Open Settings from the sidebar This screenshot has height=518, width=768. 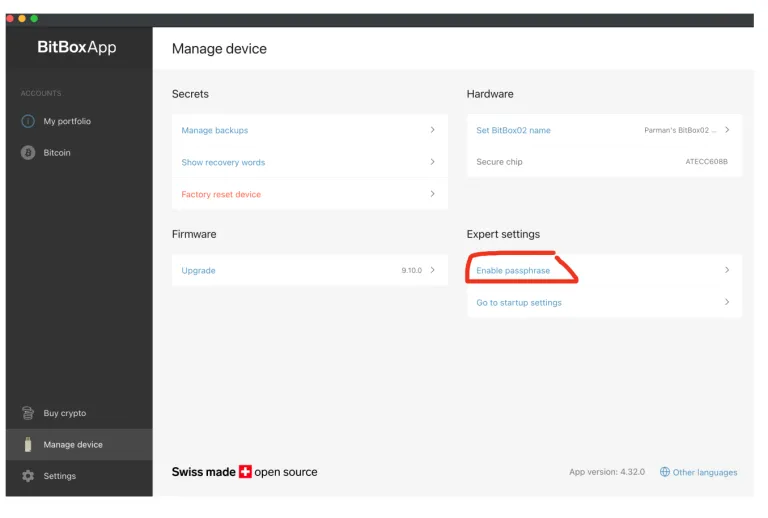point(59,476)
